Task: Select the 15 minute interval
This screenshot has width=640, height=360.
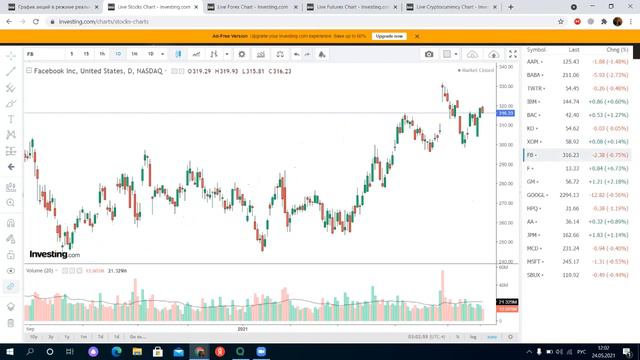Action: click(x=86, y=54)
